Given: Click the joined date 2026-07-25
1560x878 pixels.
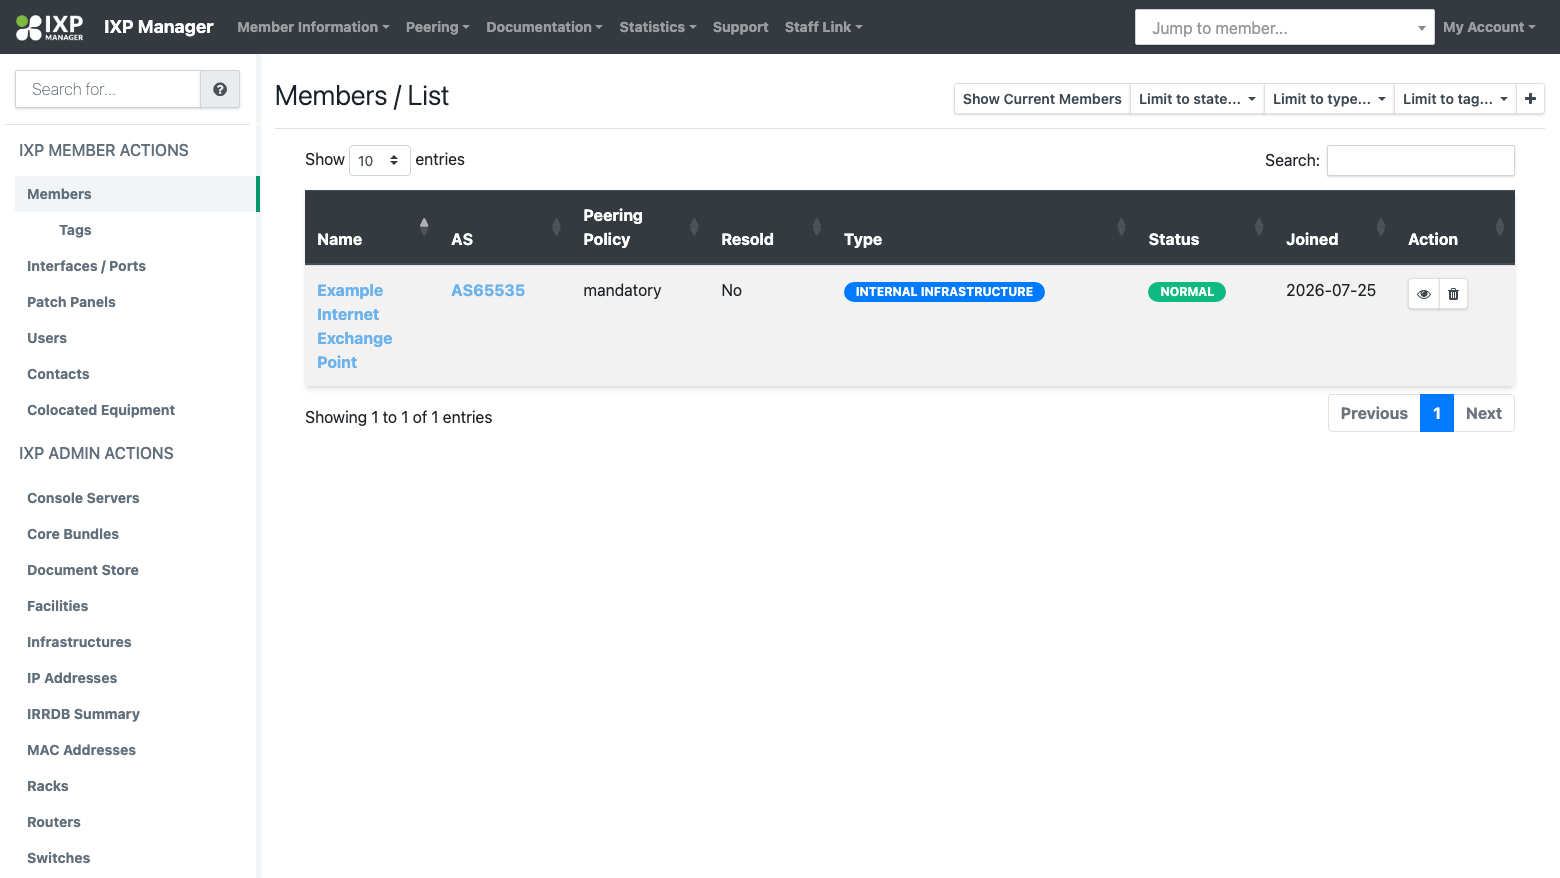Looking at the screenshot, I should (1331, 290).
